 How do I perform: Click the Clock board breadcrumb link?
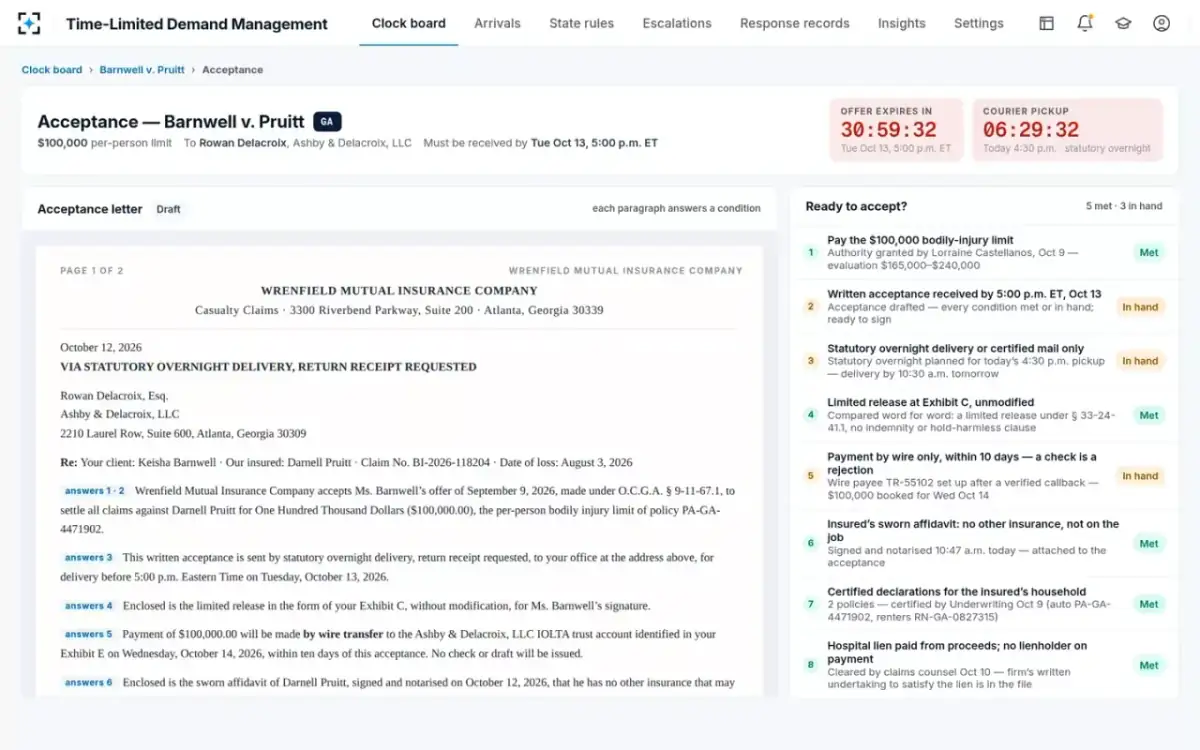(x=52, y=70)
